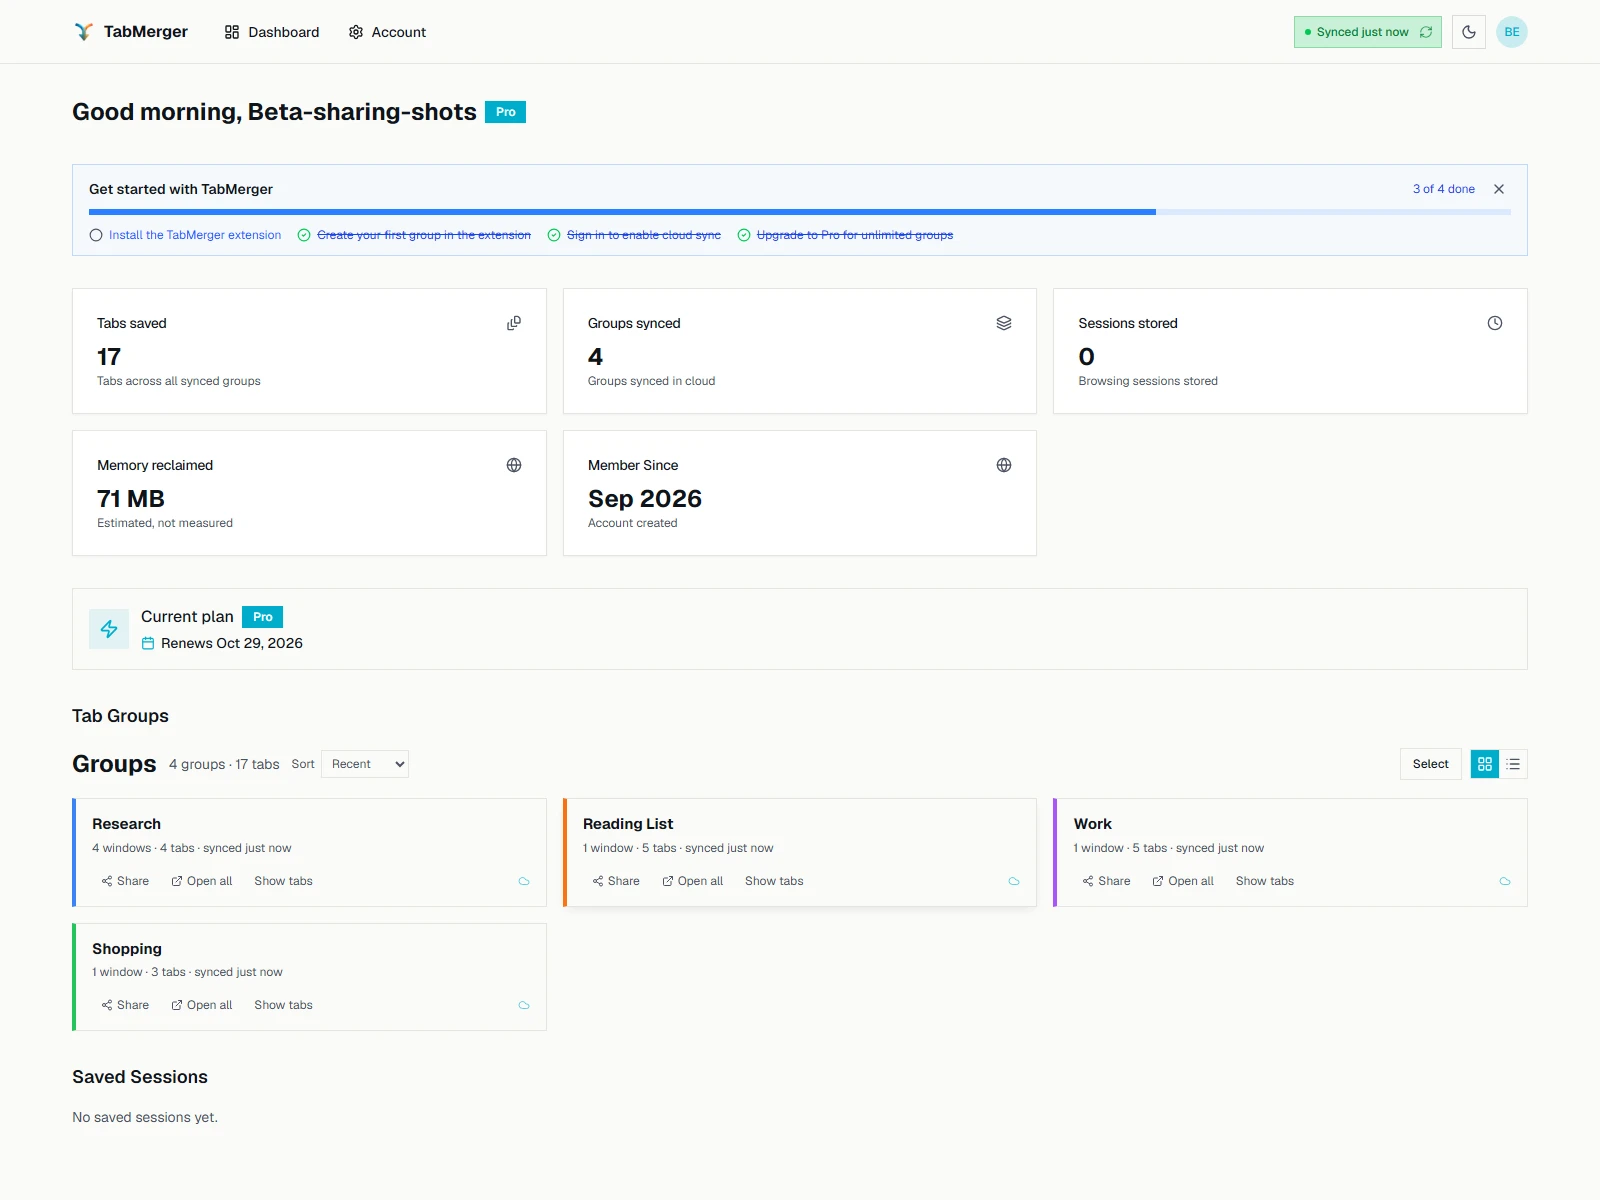Open the Account nav item

[387, 32]
